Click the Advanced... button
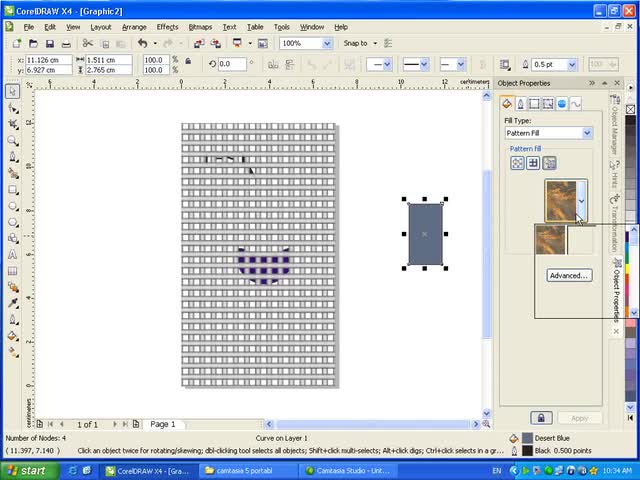The width and height of the screenshot is (640, 480). (x=568, y=275)
